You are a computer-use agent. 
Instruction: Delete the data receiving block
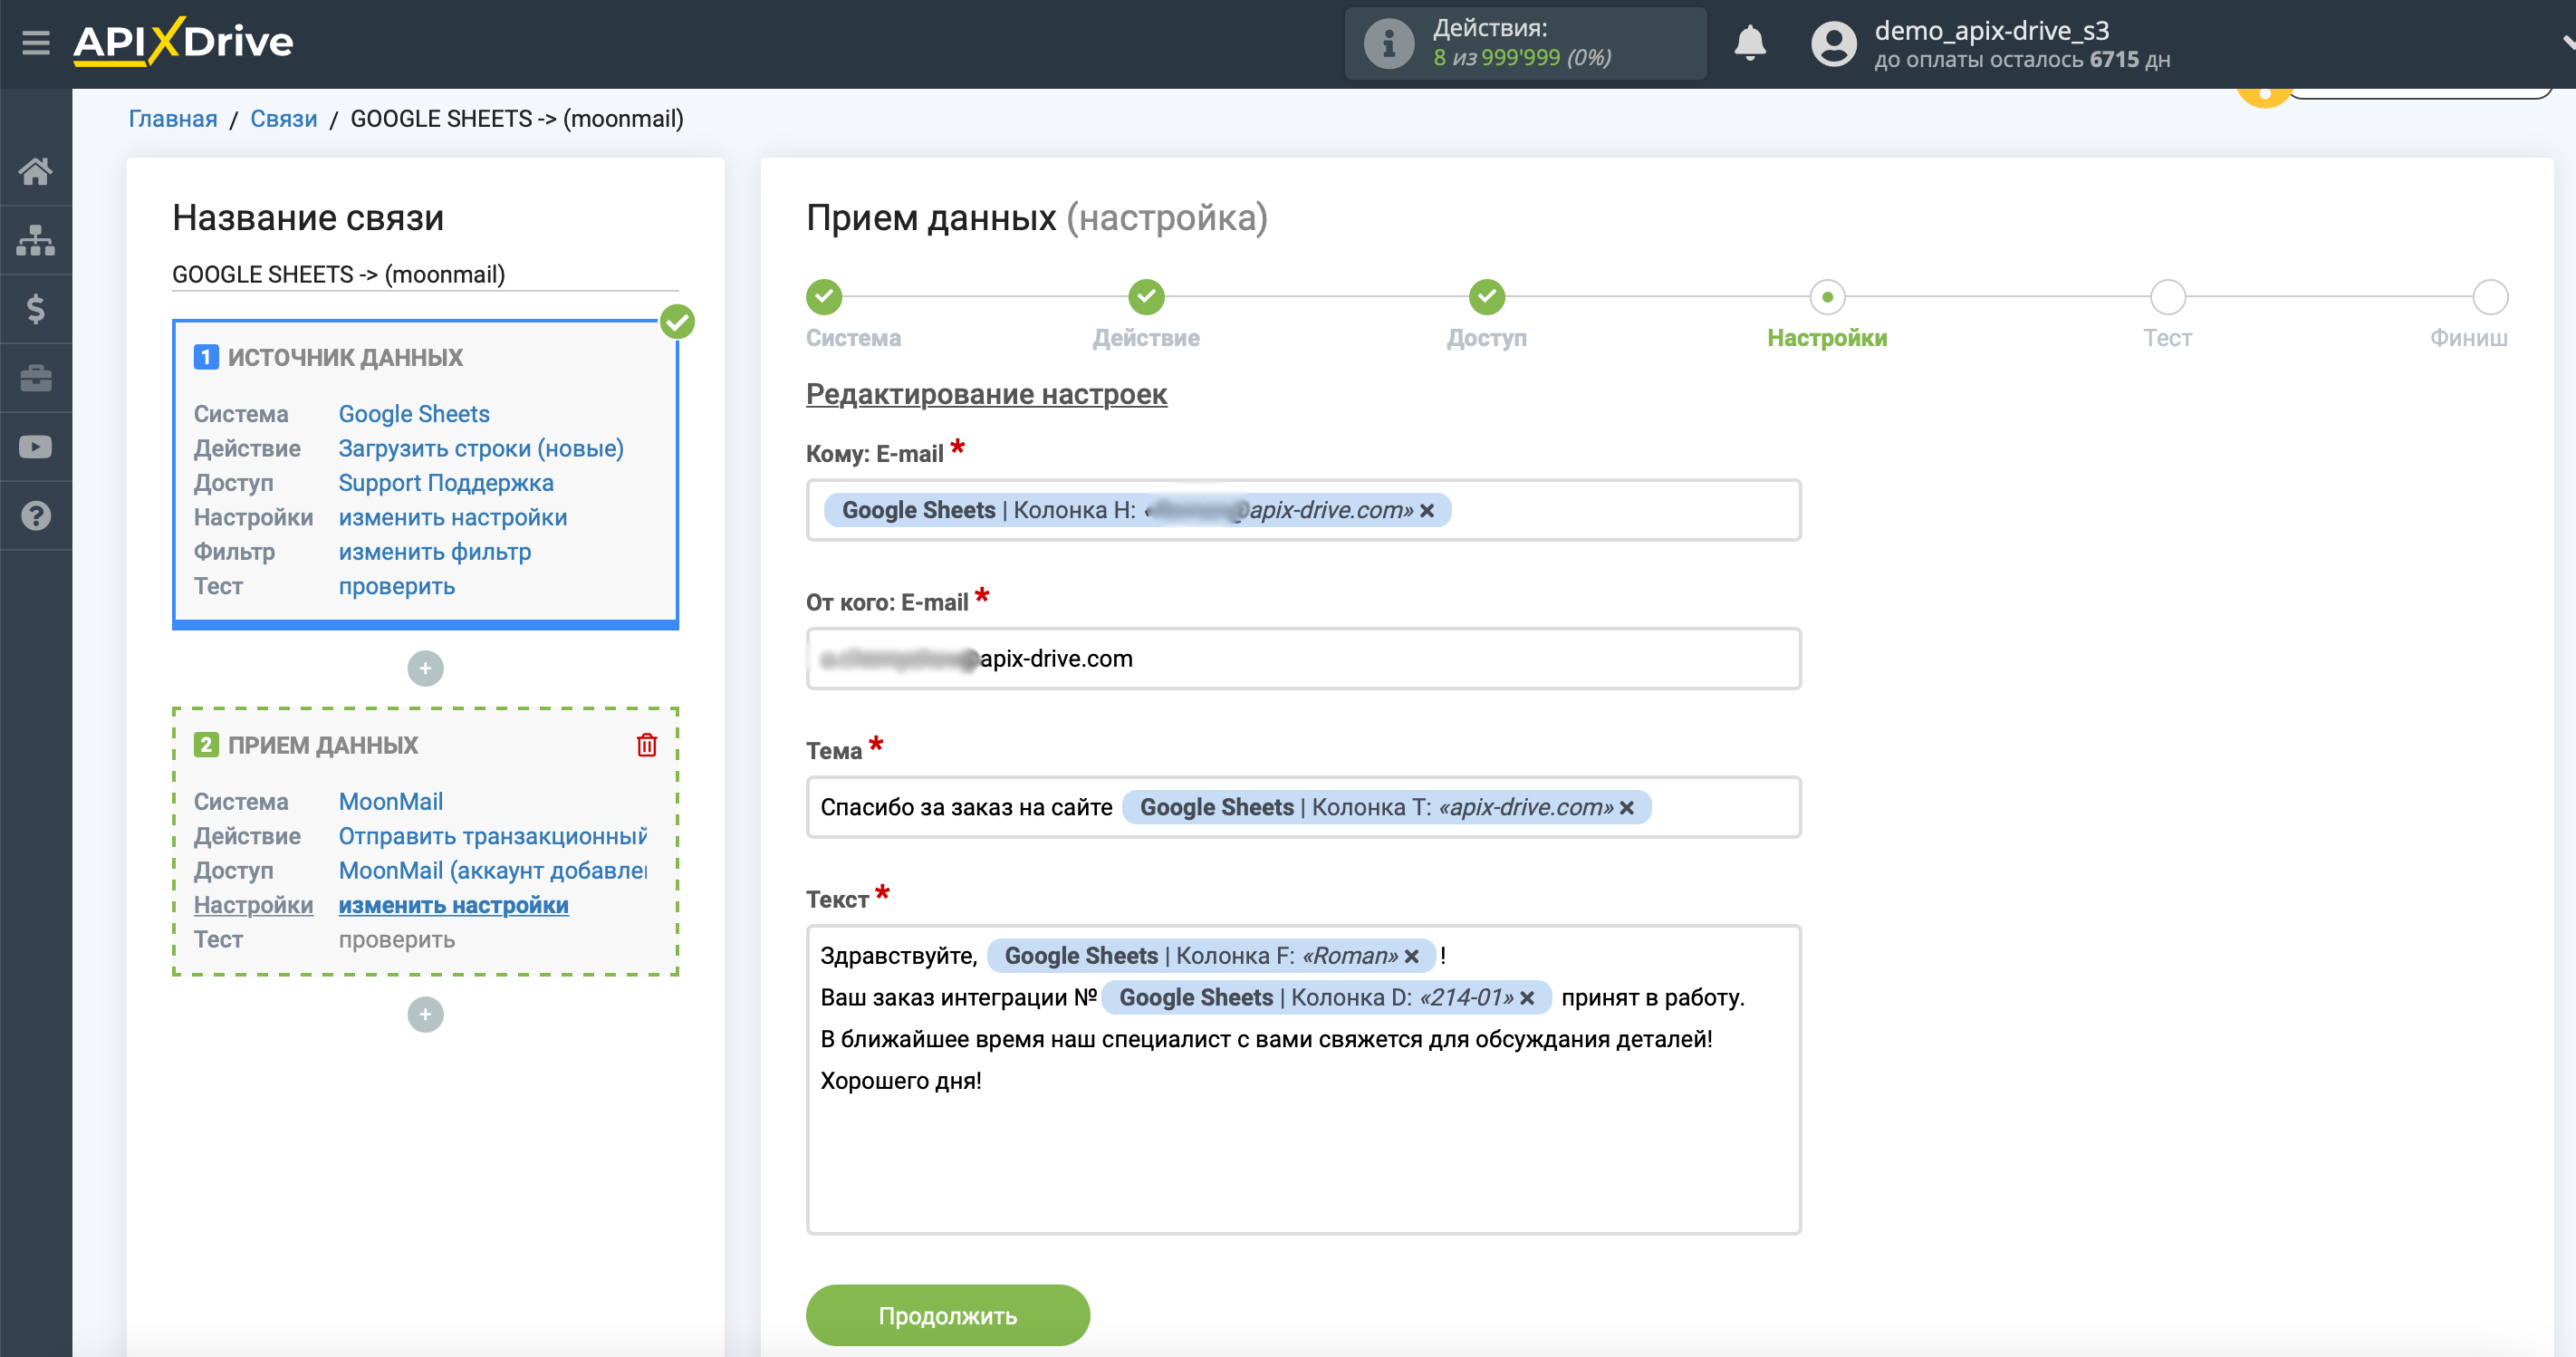[647, 745]
